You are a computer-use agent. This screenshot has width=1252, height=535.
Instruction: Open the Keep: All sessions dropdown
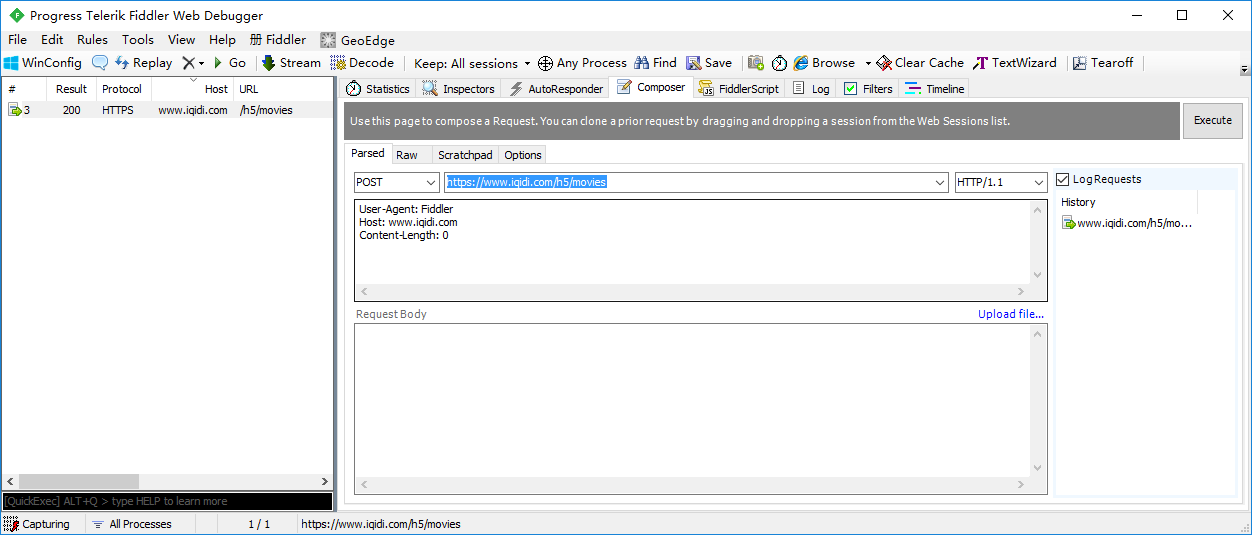472,63
